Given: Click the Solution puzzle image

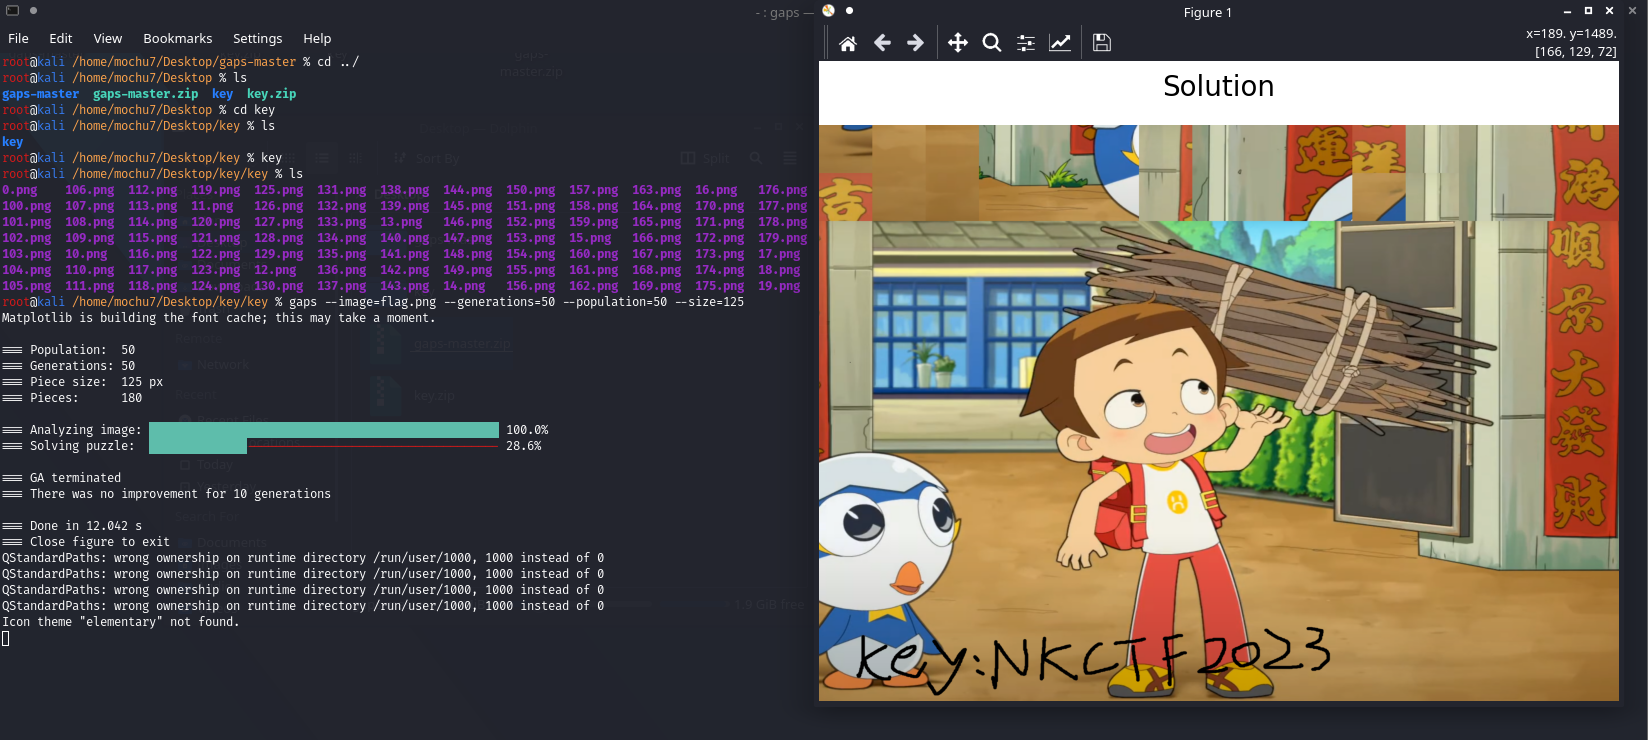Looking at the screenshot, I should click(1218, 413).
